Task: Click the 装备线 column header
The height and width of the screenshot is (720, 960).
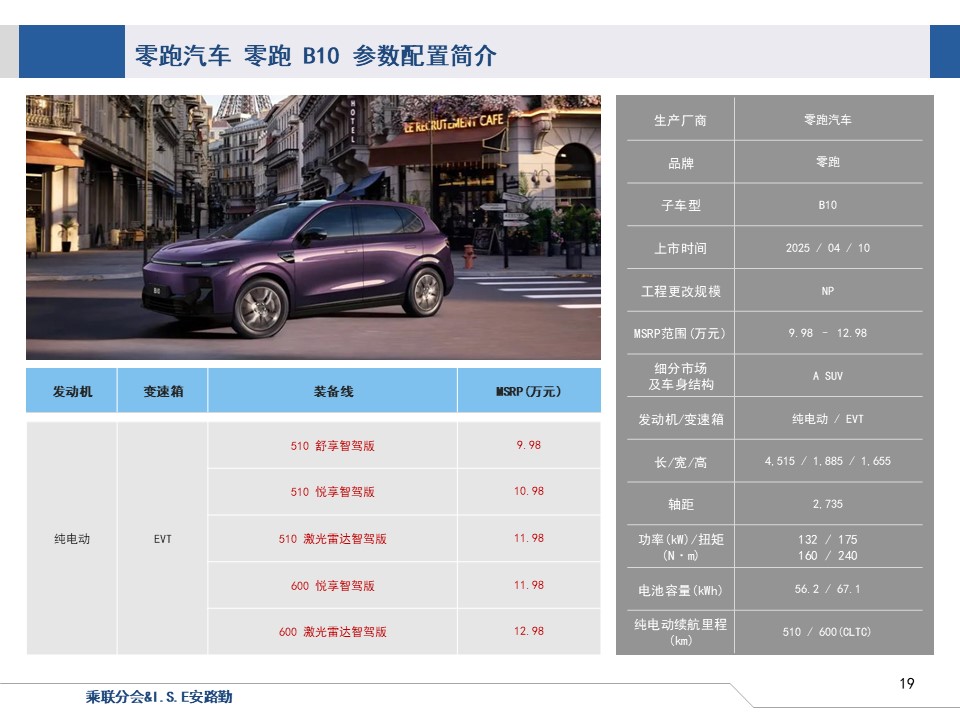Action: (x=333, y=391)
